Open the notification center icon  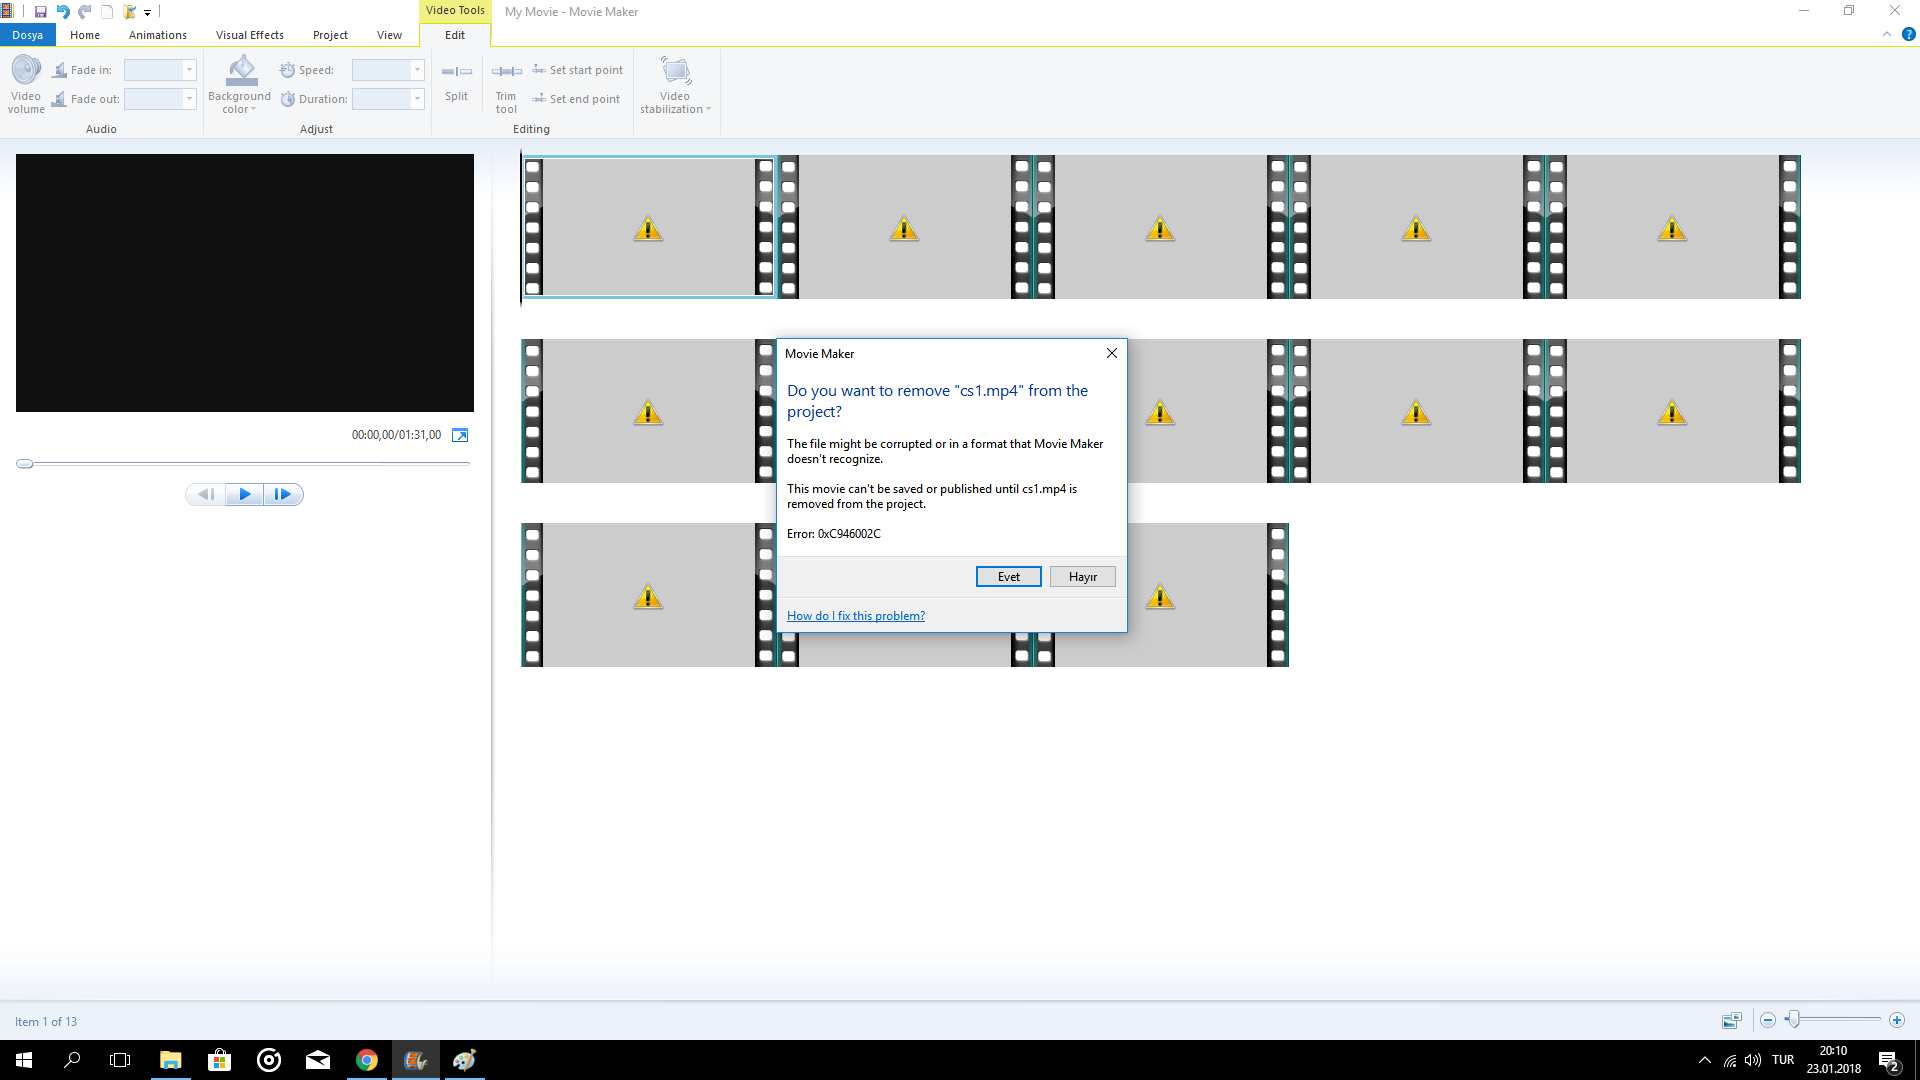tap(1889, 1060)
